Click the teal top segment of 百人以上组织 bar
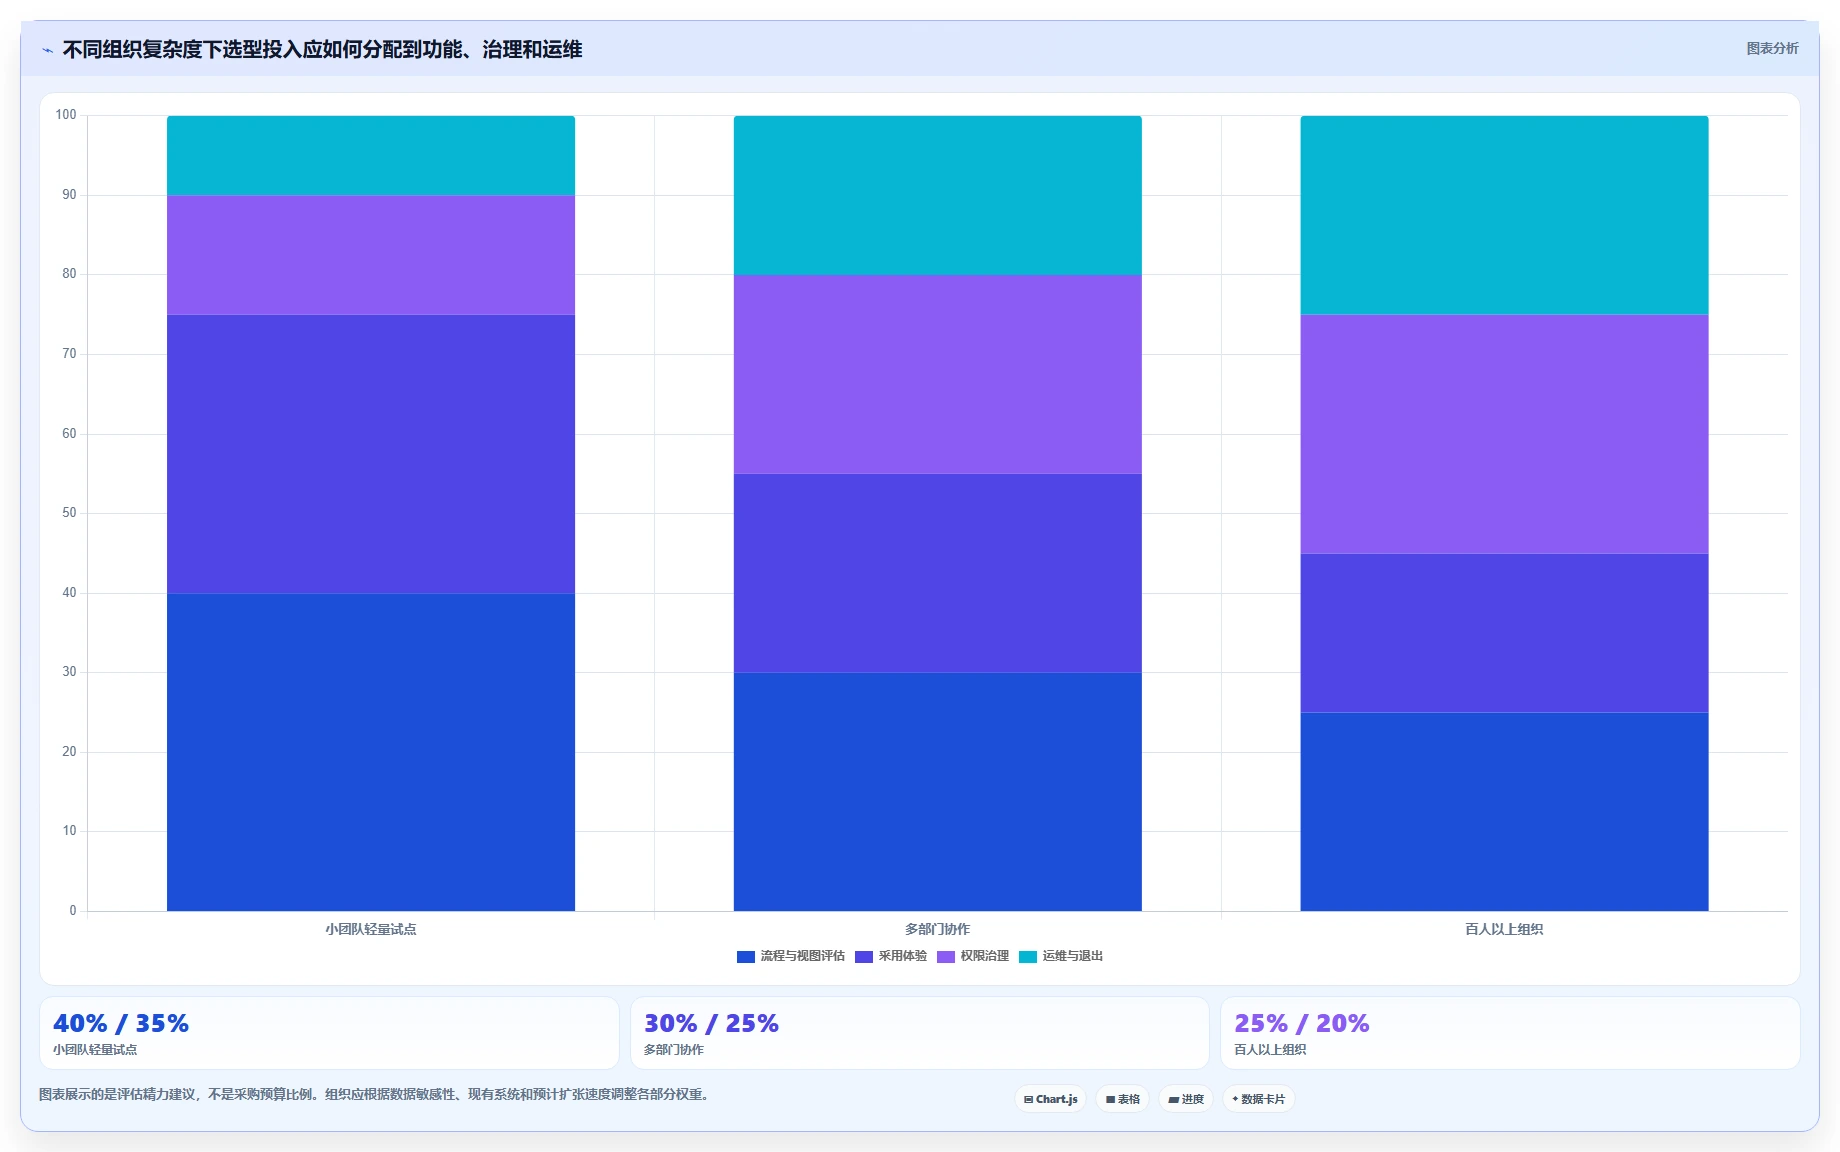The width and height of the screenshot is (1840, 1152). coord(1504,215)
